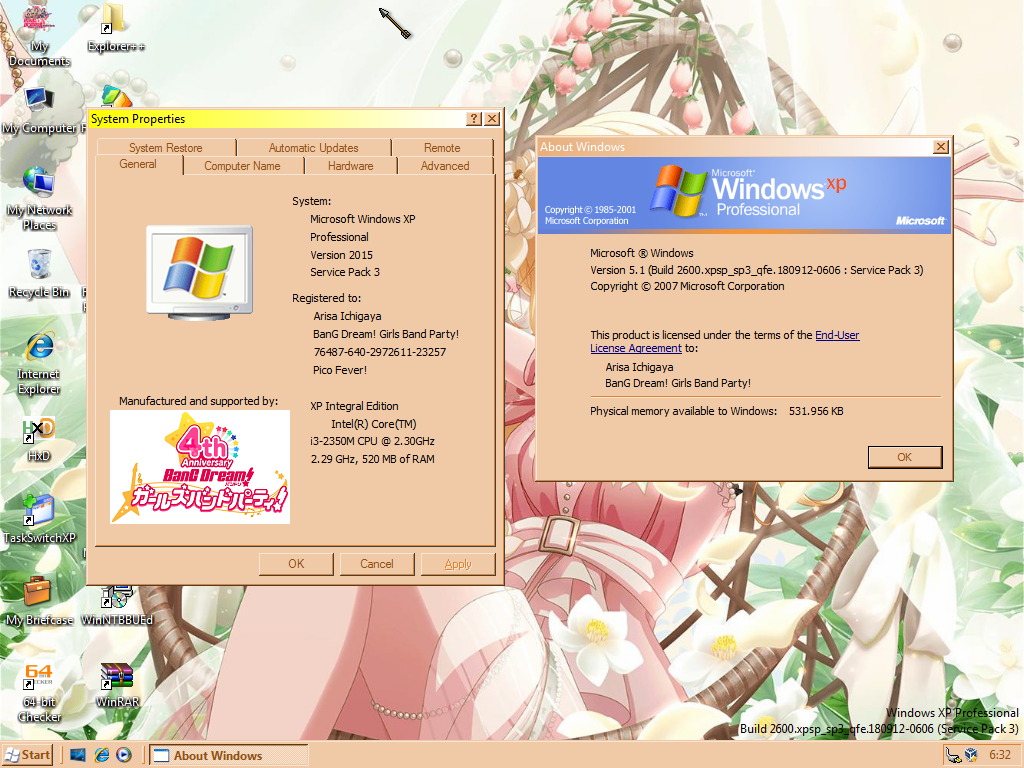Click the Show Desktop quick launch icon
The height and width of the screenshot is (768, 1024).
pyautogui.click(x=78, y=755)
